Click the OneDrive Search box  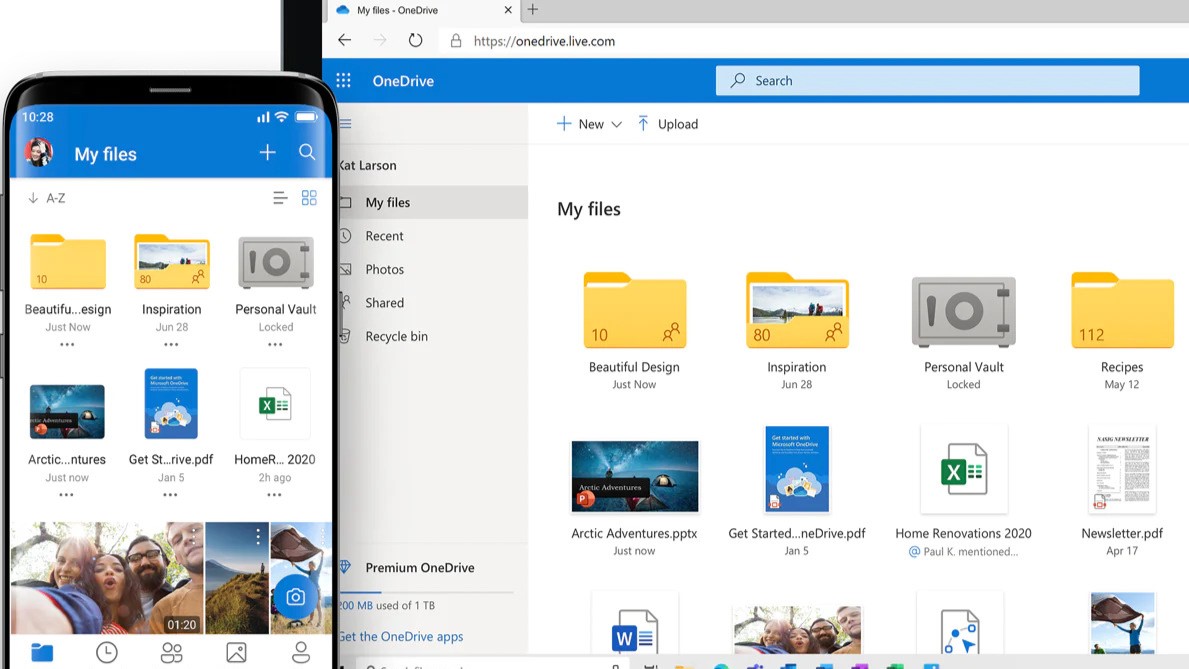tap(927, 81)
